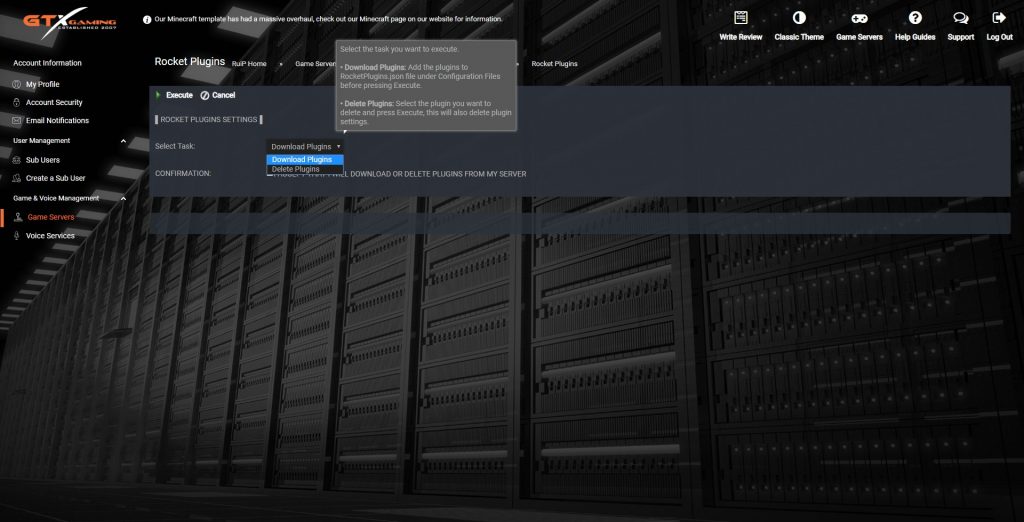The width and height of the screenshot is (1024, 522).
Task: Click the Account Information heading
Action: click(x=47, y=63)
